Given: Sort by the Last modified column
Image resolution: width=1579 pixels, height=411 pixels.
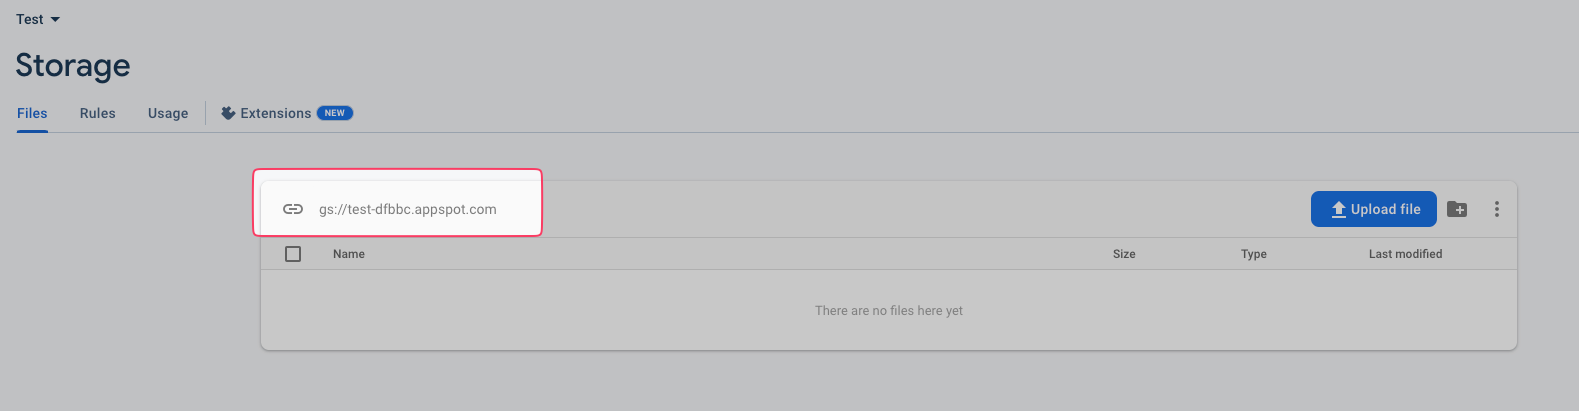Looking at the screenshot, I should coord(1405,254).
